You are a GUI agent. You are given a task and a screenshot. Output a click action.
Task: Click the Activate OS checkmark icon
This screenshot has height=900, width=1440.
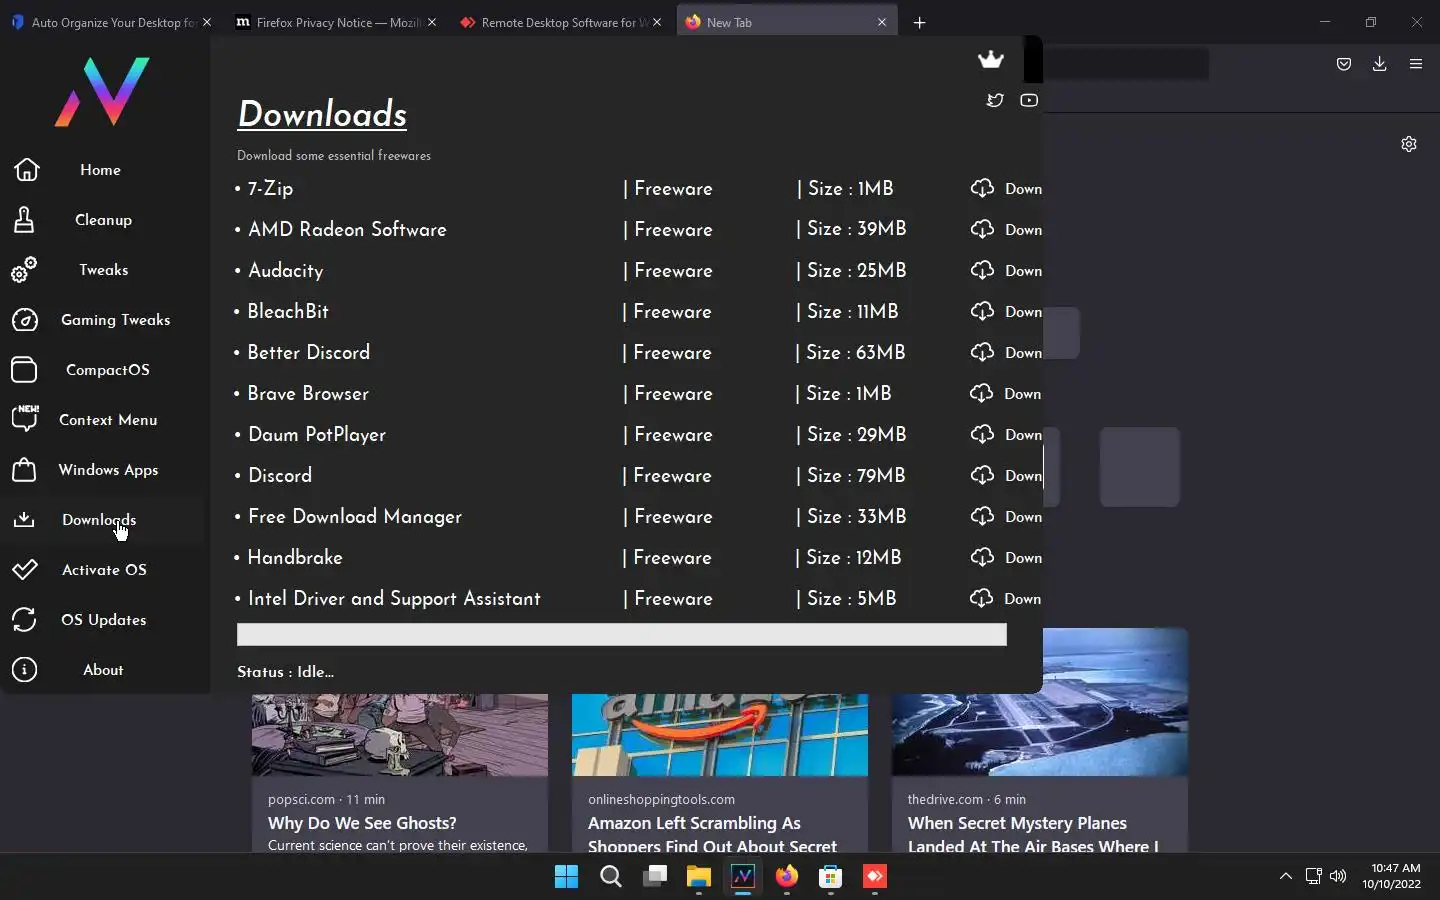tap(25, 570)
